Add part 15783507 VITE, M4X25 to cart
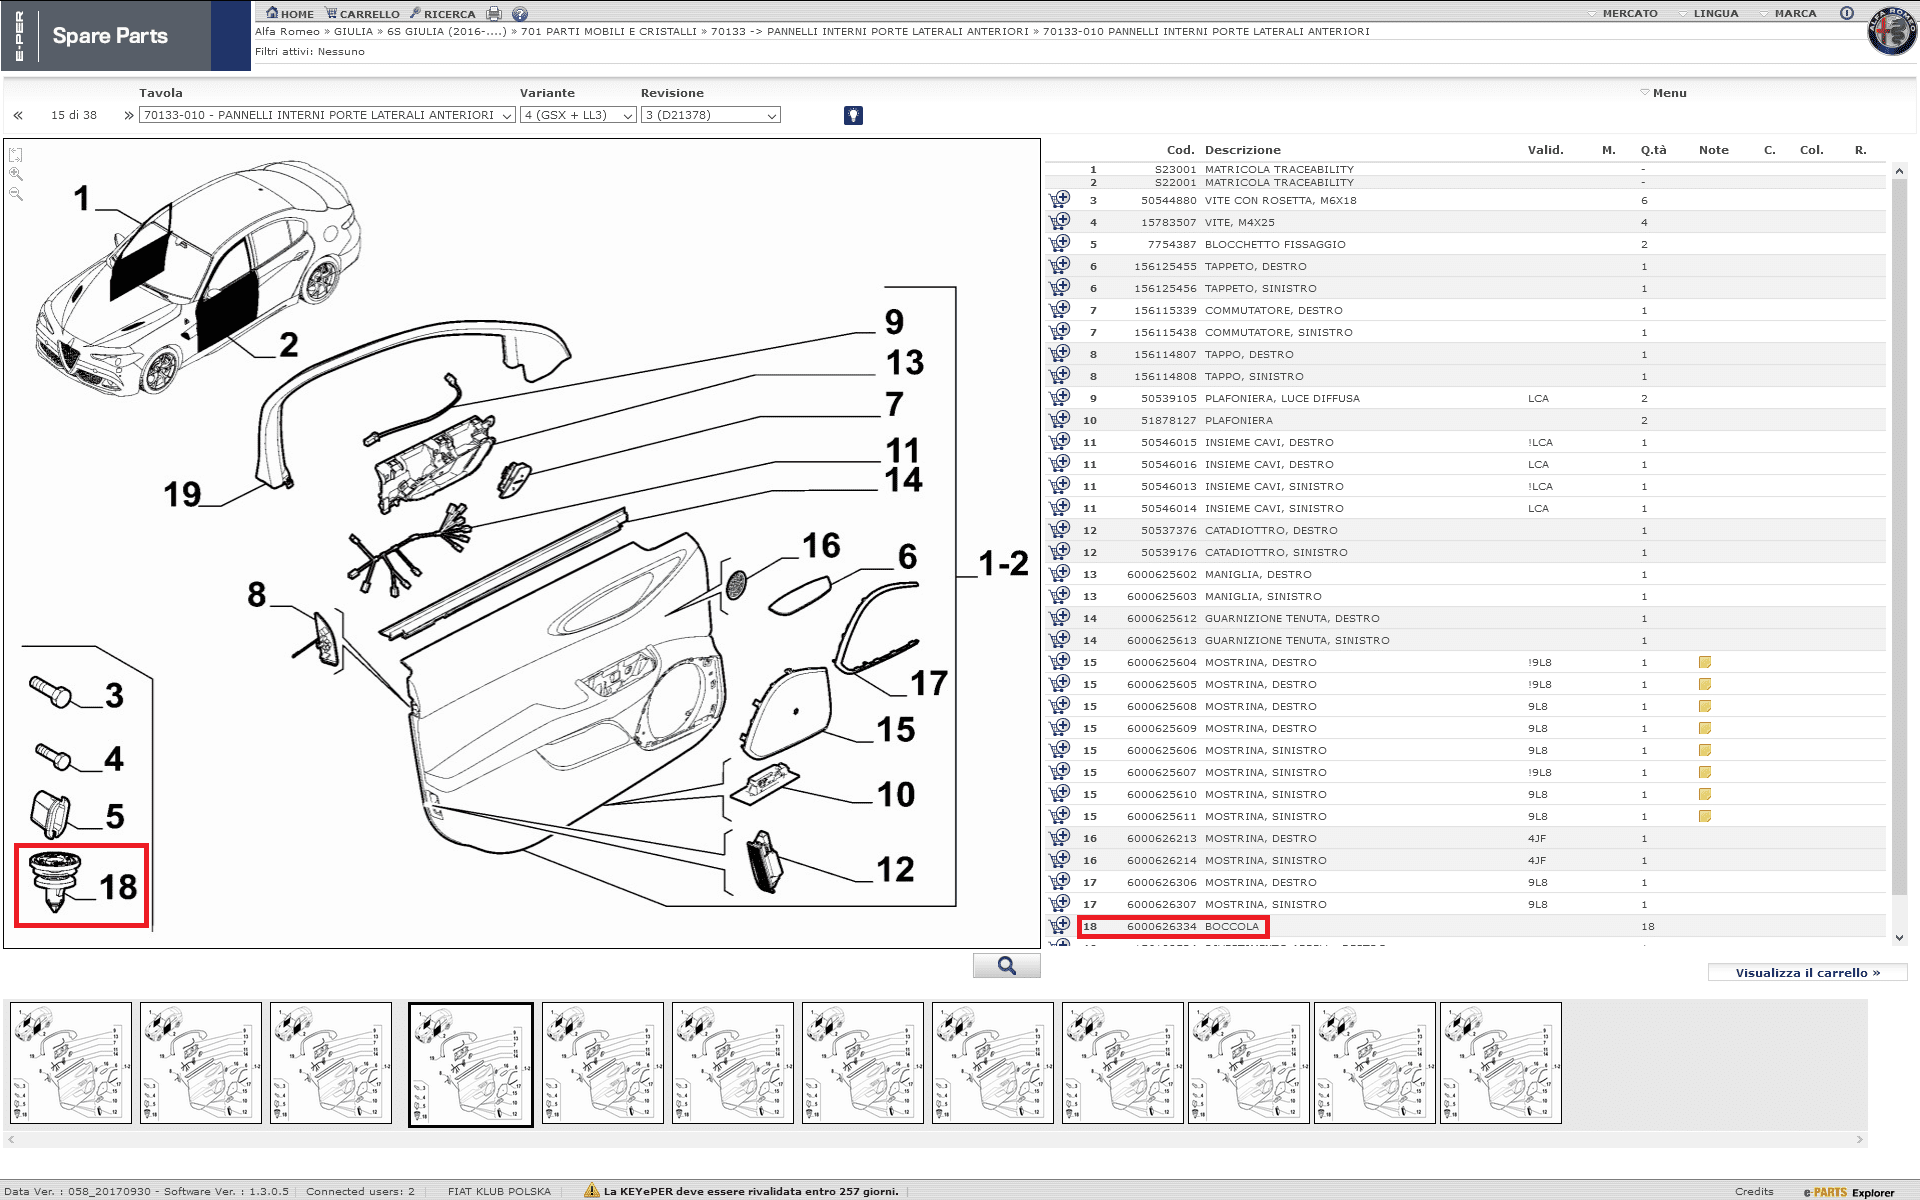This screenshot has width=1920, height=1200. tap(1060, 221)
